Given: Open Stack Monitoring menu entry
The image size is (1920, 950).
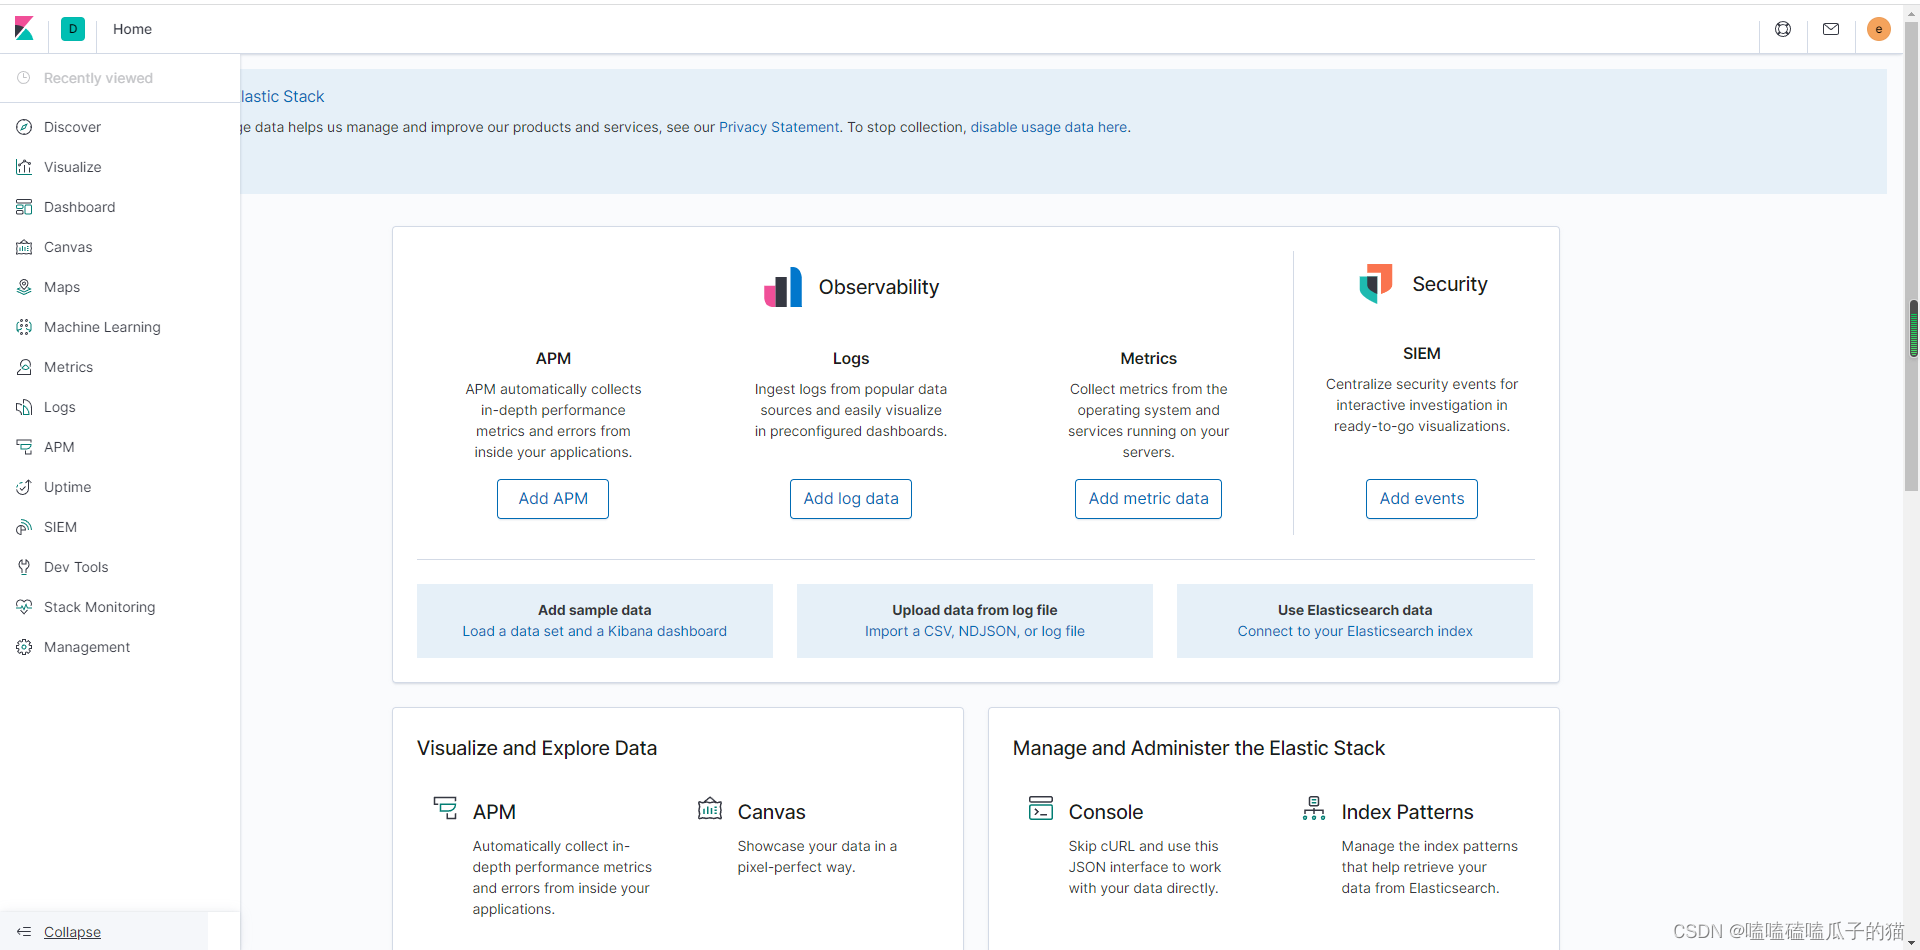Looking at the screenshot, I should tap(99, 607).
